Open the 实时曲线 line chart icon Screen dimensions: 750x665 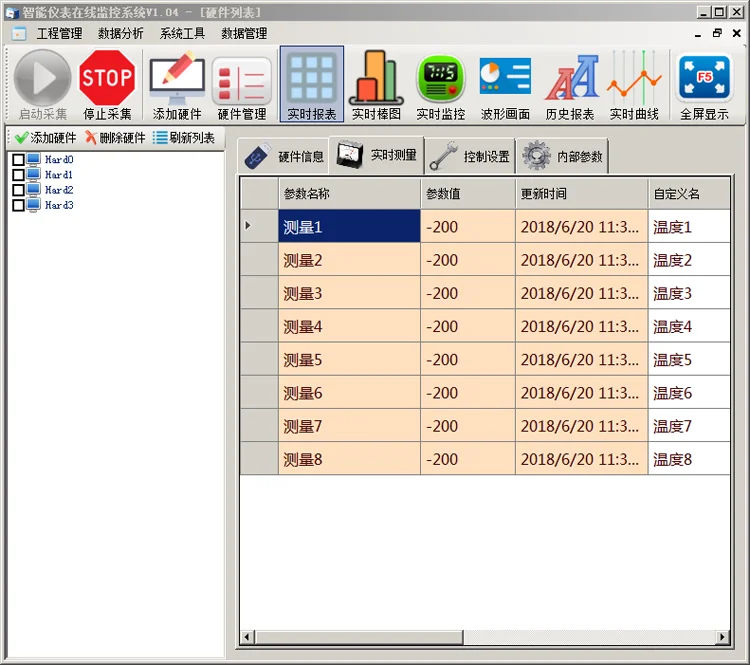tap(634, 78)
